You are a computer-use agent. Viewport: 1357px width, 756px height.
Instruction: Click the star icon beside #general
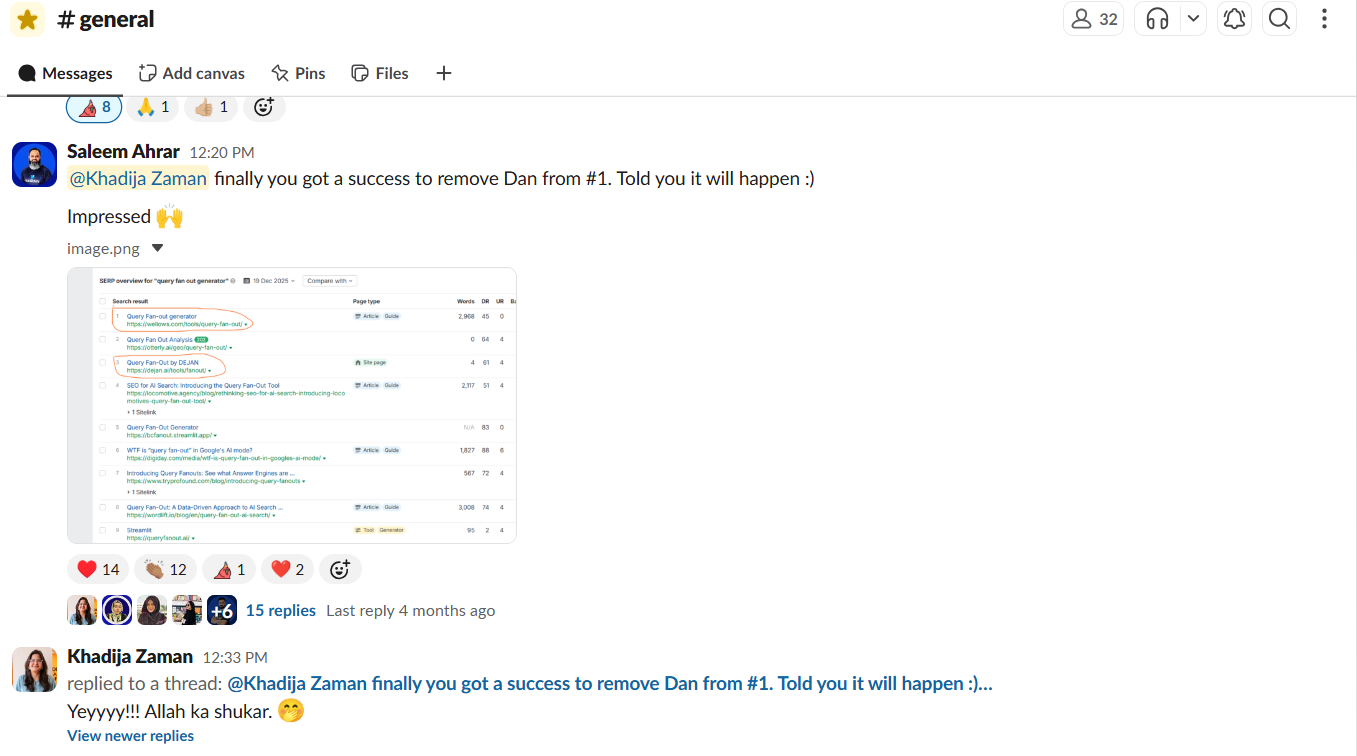coord(28,19)
